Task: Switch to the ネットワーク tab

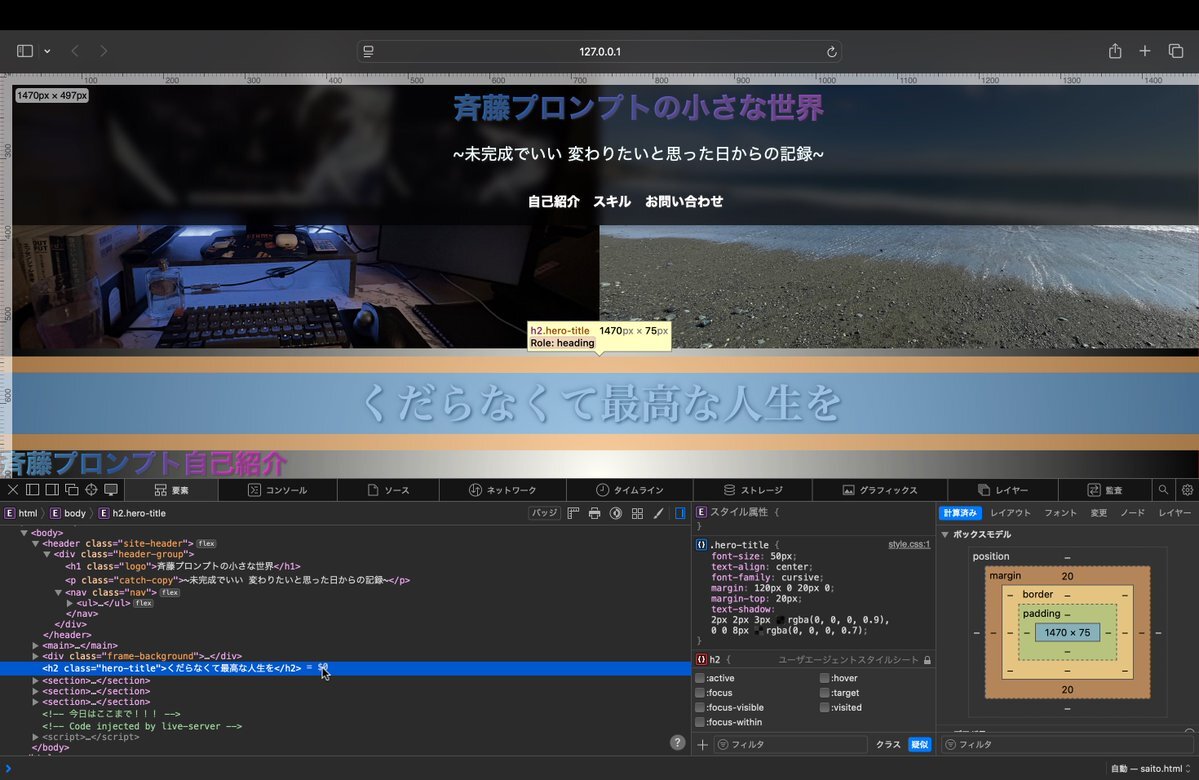Action: coord(503,490)
